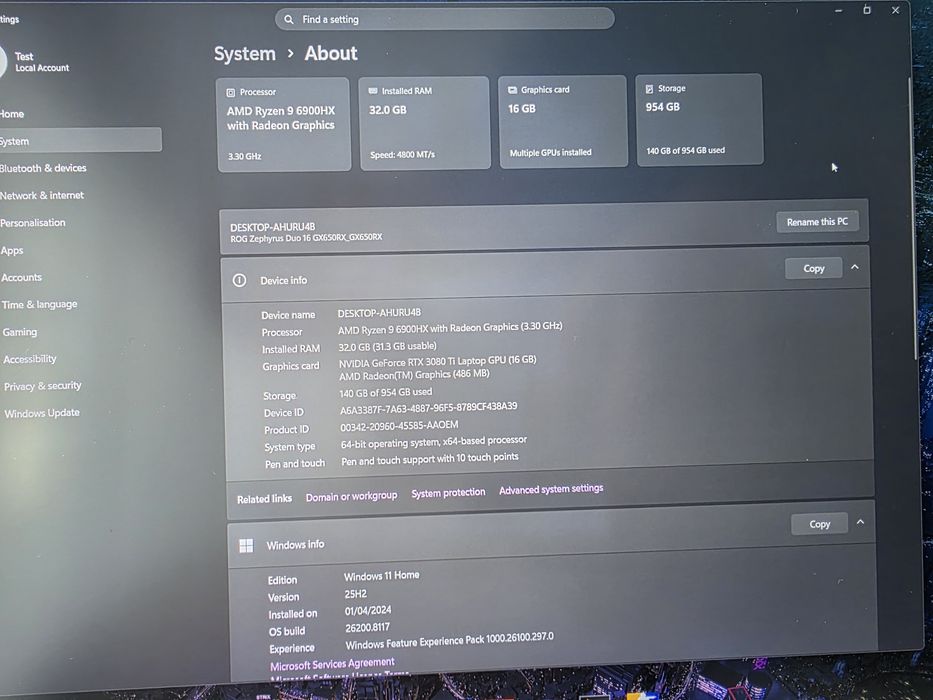
Task: Open Bluetooth & devices settings
Action: pos(43,168)
